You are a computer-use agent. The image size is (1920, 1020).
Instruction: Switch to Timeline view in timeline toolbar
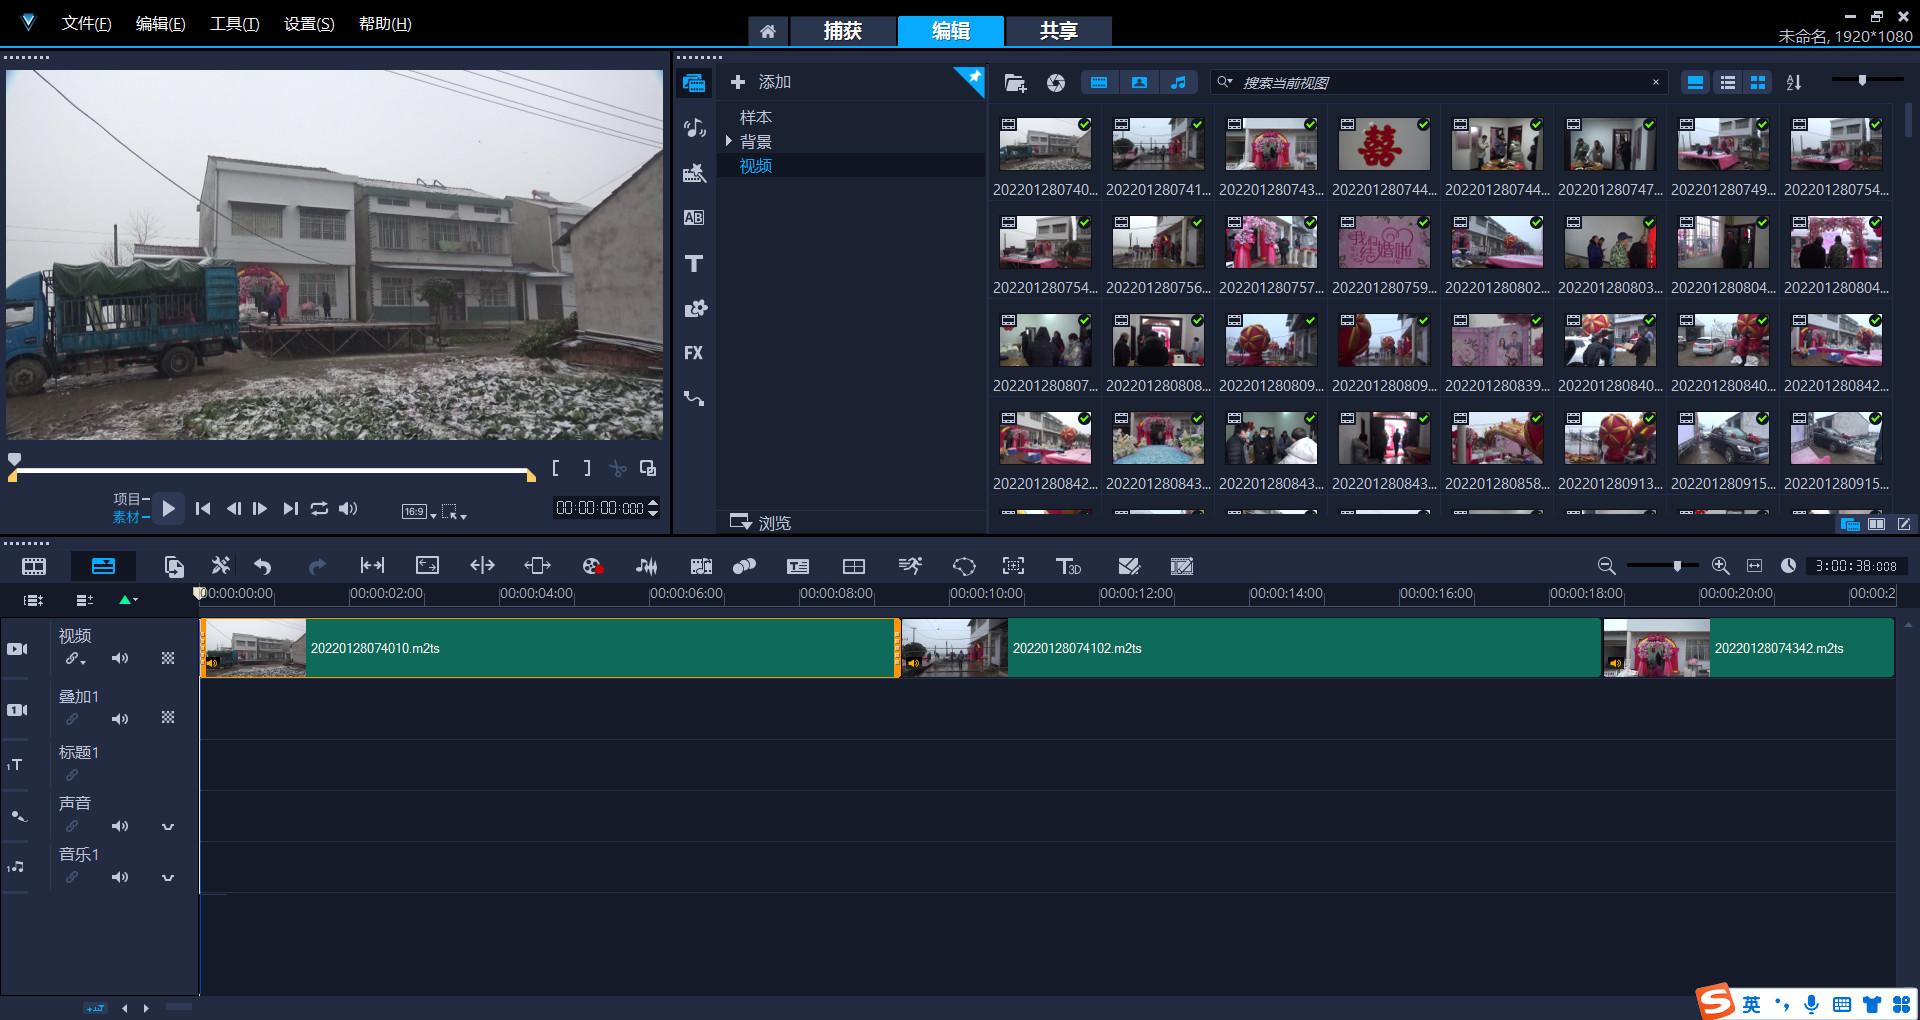104,567
